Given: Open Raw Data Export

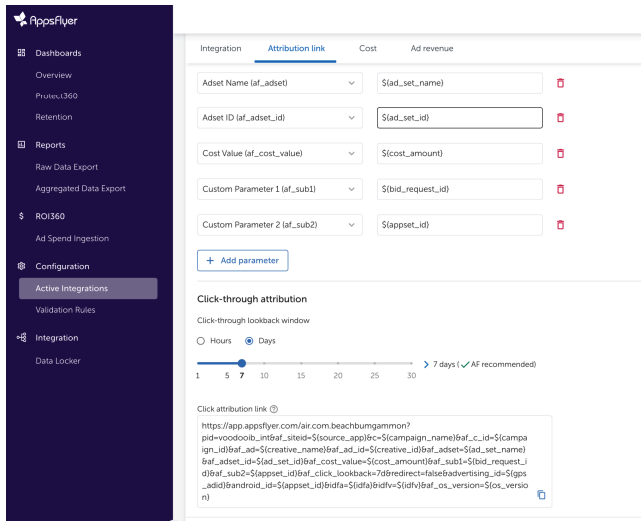Looking at the screenshot, I should click(x=67, y=167).
